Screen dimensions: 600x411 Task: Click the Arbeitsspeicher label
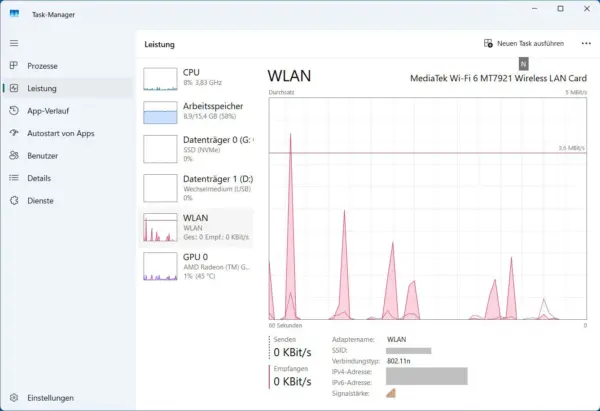click(213, 106)
